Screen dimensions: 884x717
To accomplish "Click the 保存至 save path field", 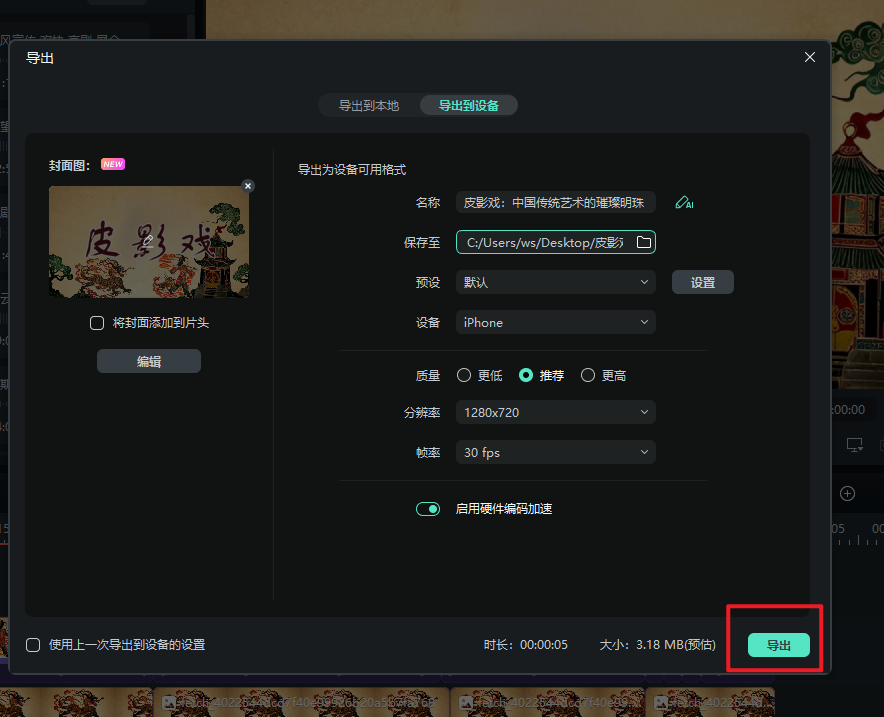I will coord(555,242).
